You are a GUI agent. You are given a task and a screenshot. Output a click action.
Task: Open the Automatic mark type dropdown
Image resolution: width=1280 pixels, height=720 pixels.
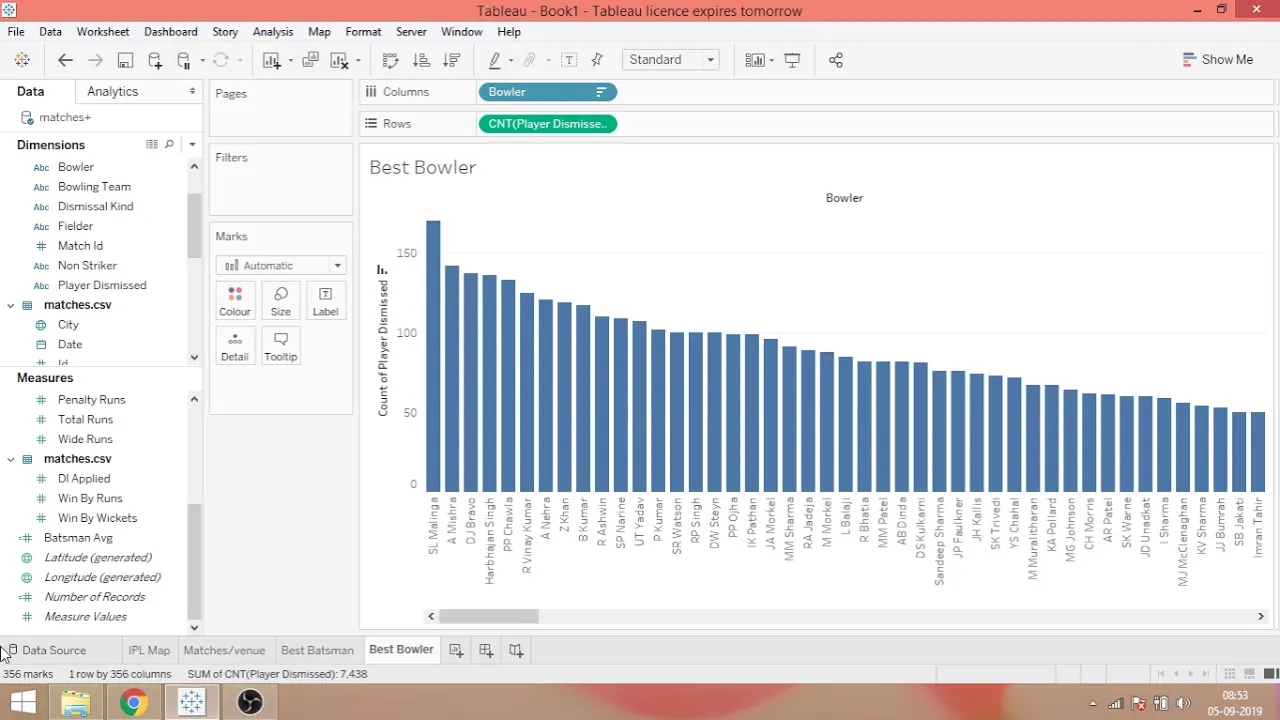pyautogui.click(x=281, y=265)
